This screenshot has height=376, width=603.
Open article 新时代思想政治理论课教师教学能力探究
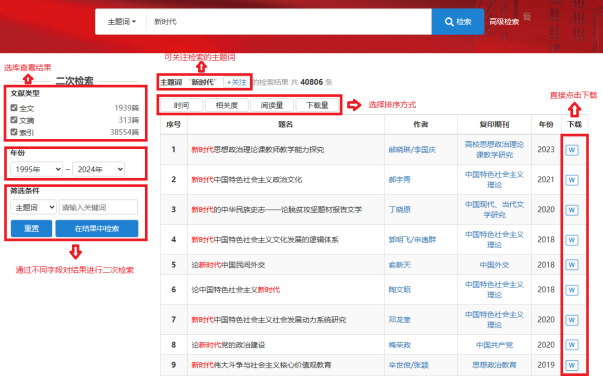coord(258,150)
